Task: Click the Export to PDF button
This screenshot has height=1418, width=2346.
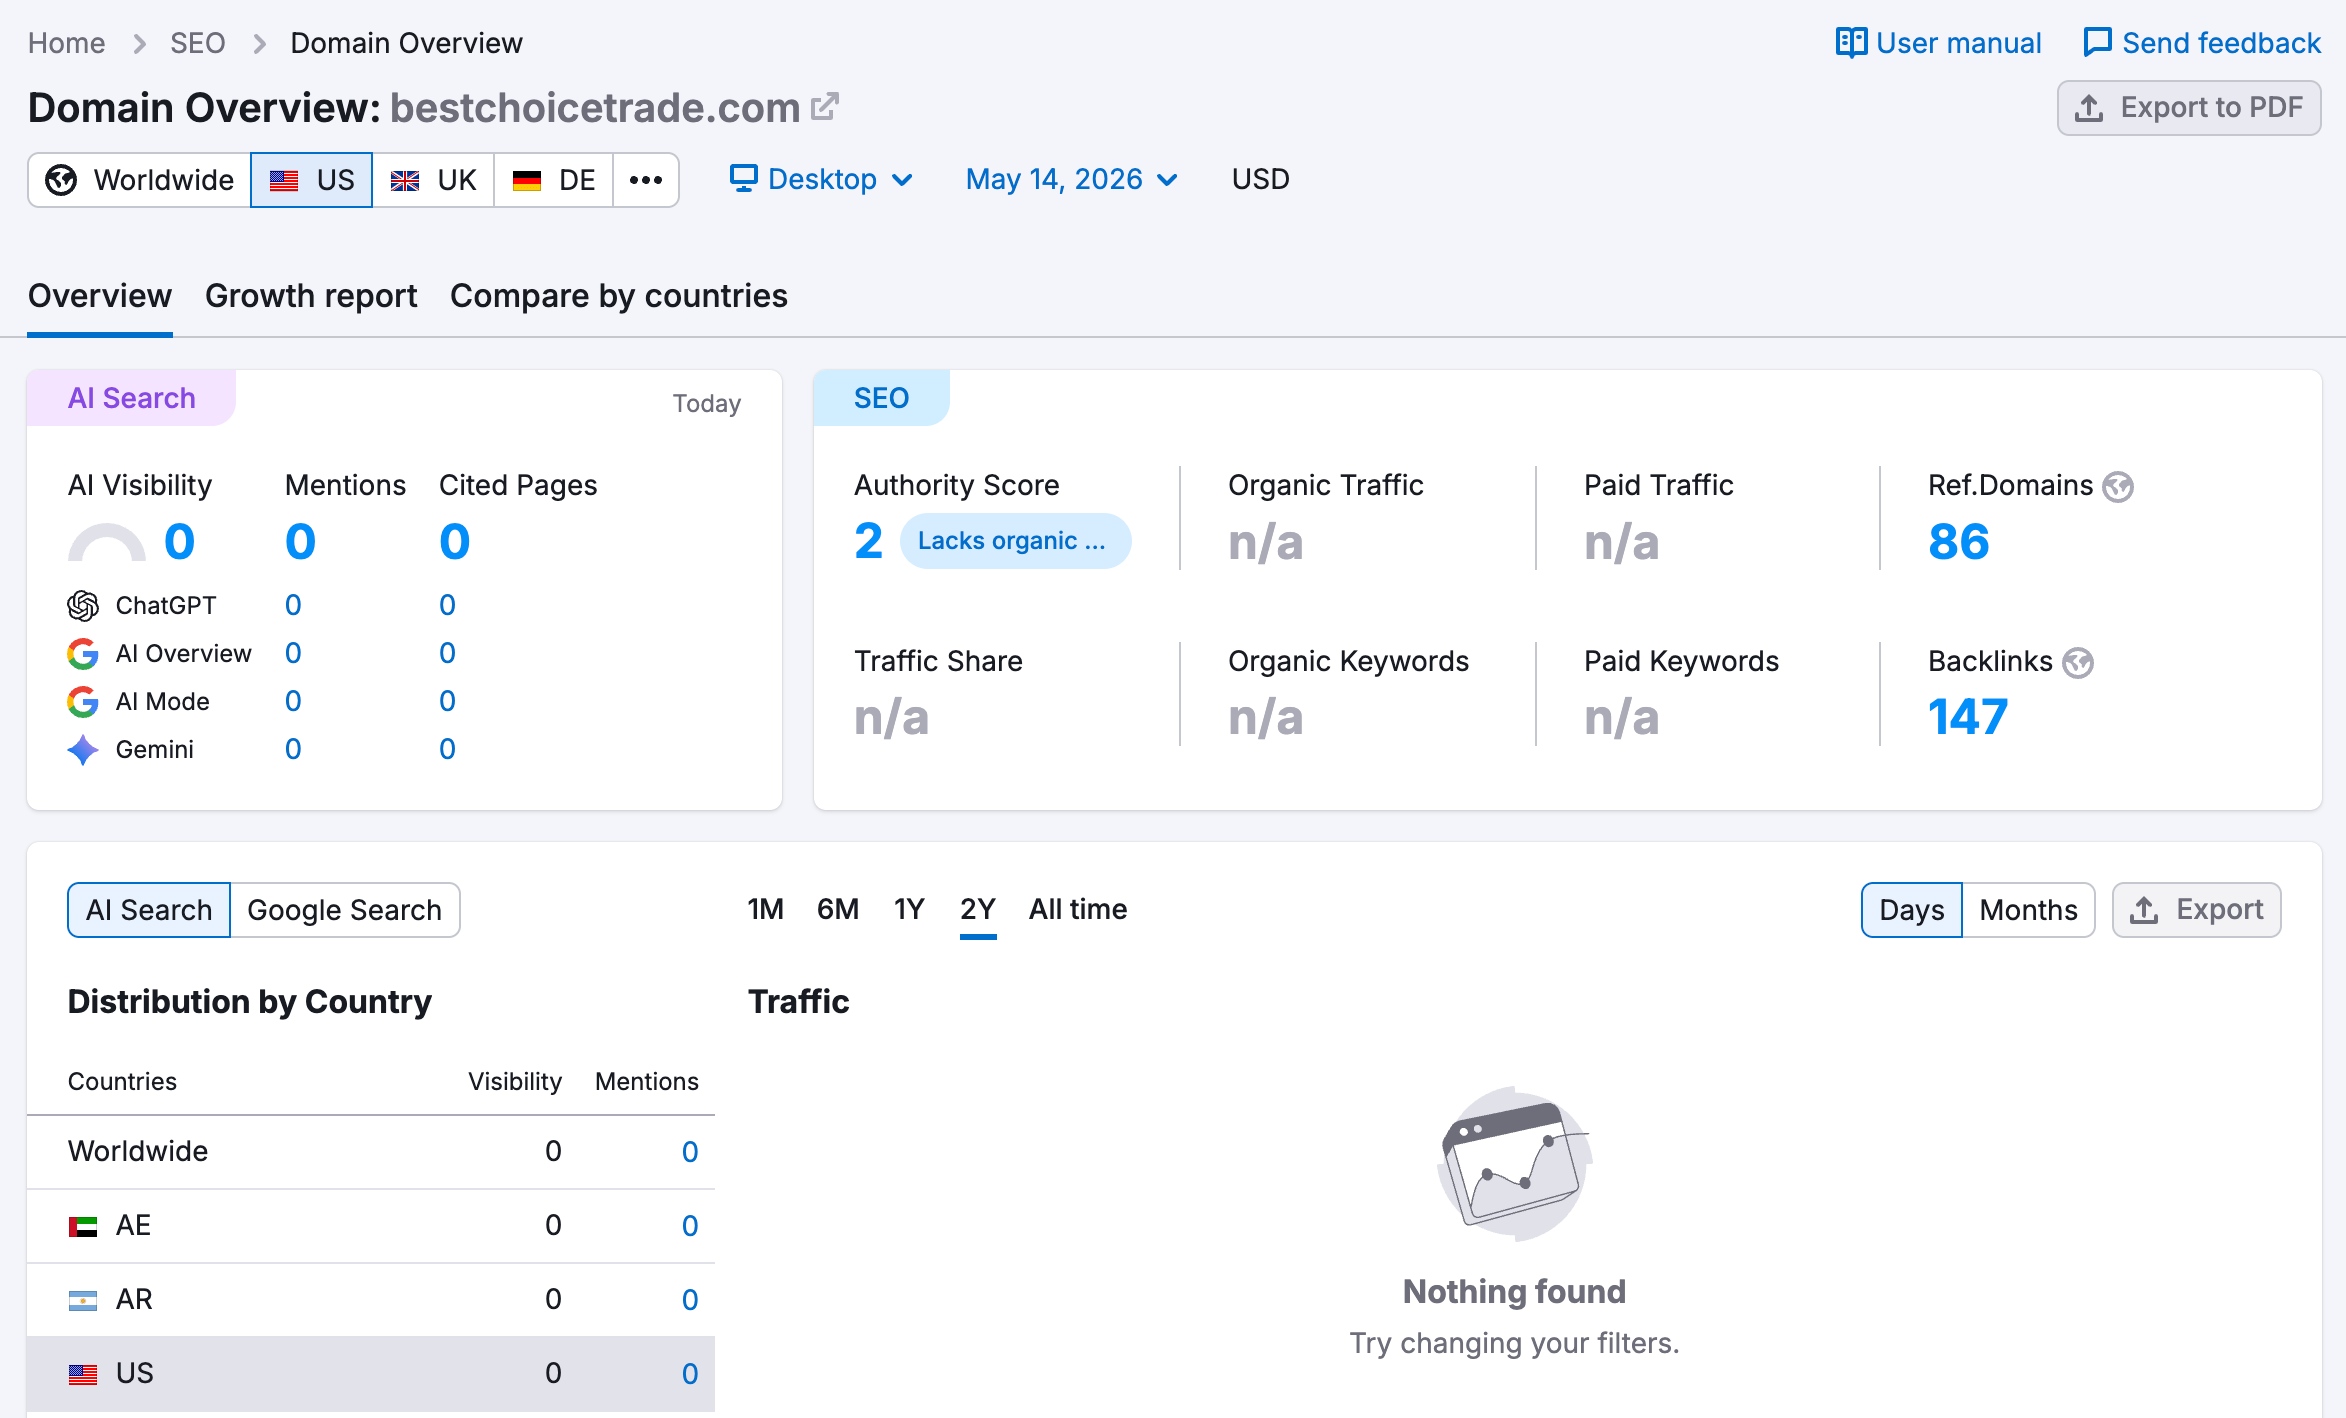Action: tap(2189, 107)
